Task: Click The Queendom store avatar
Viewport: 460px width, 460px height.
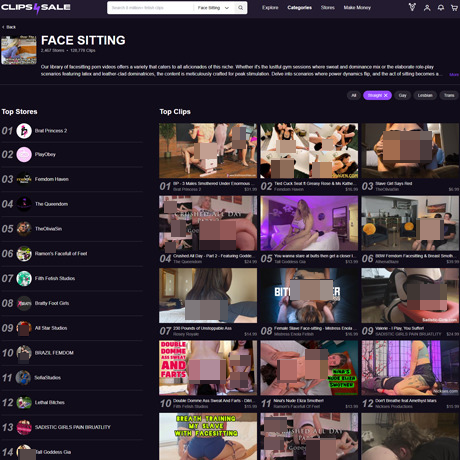Action: (x=24, y=204)
